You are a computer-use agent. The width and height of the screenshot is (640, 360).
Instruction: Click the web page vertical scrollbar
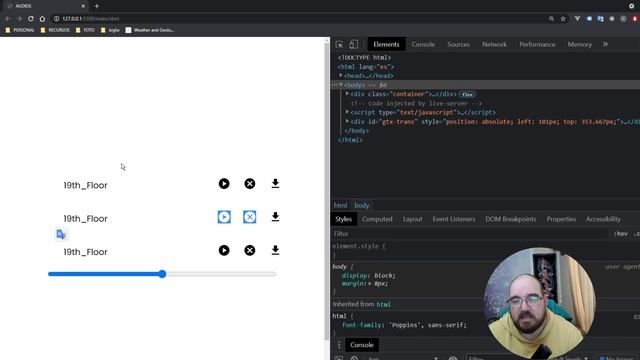pyautogui.click(x=327, y=190)
